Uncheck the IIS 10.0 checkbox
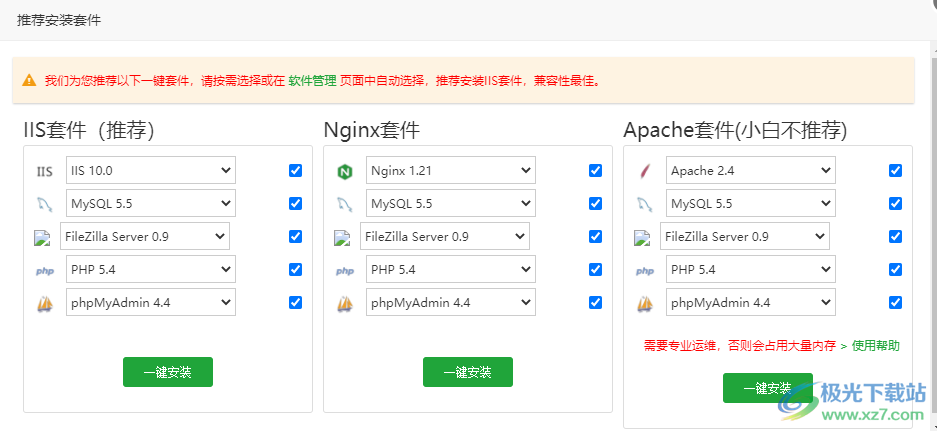The width and height of the screenshot is (937, 431). tap(295, 170)
